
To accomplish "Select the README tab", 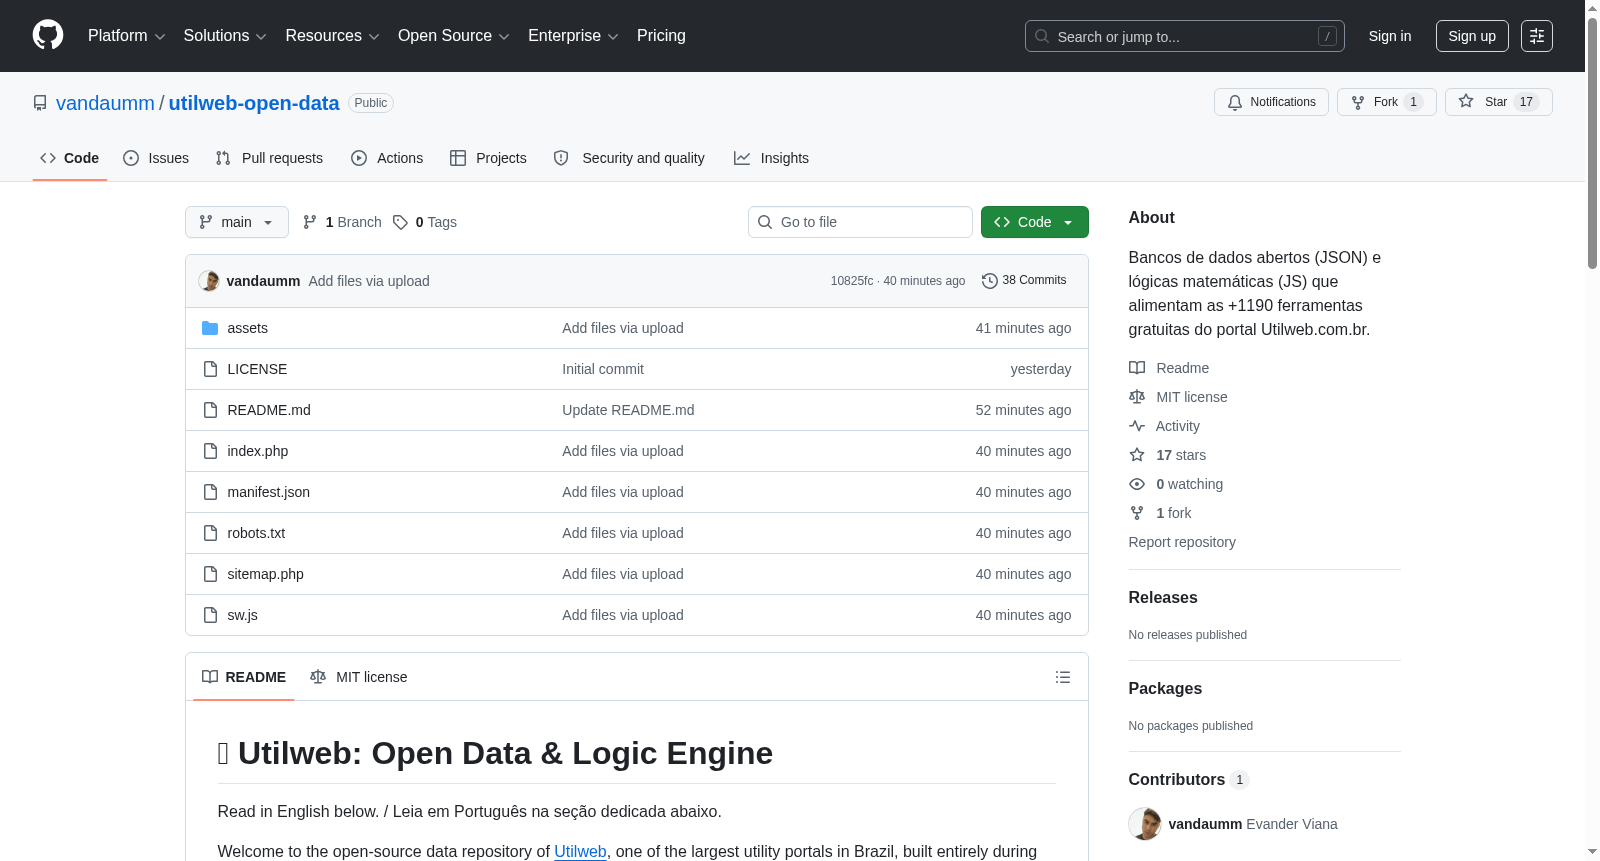I will (244, 677).
